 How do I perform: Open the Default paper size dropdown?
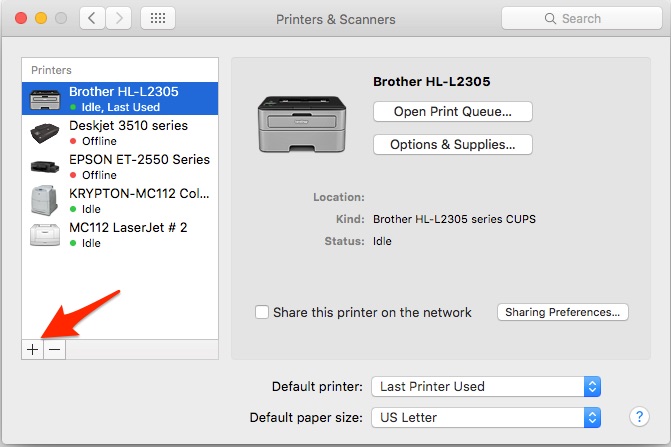click(x=486, y=417)
